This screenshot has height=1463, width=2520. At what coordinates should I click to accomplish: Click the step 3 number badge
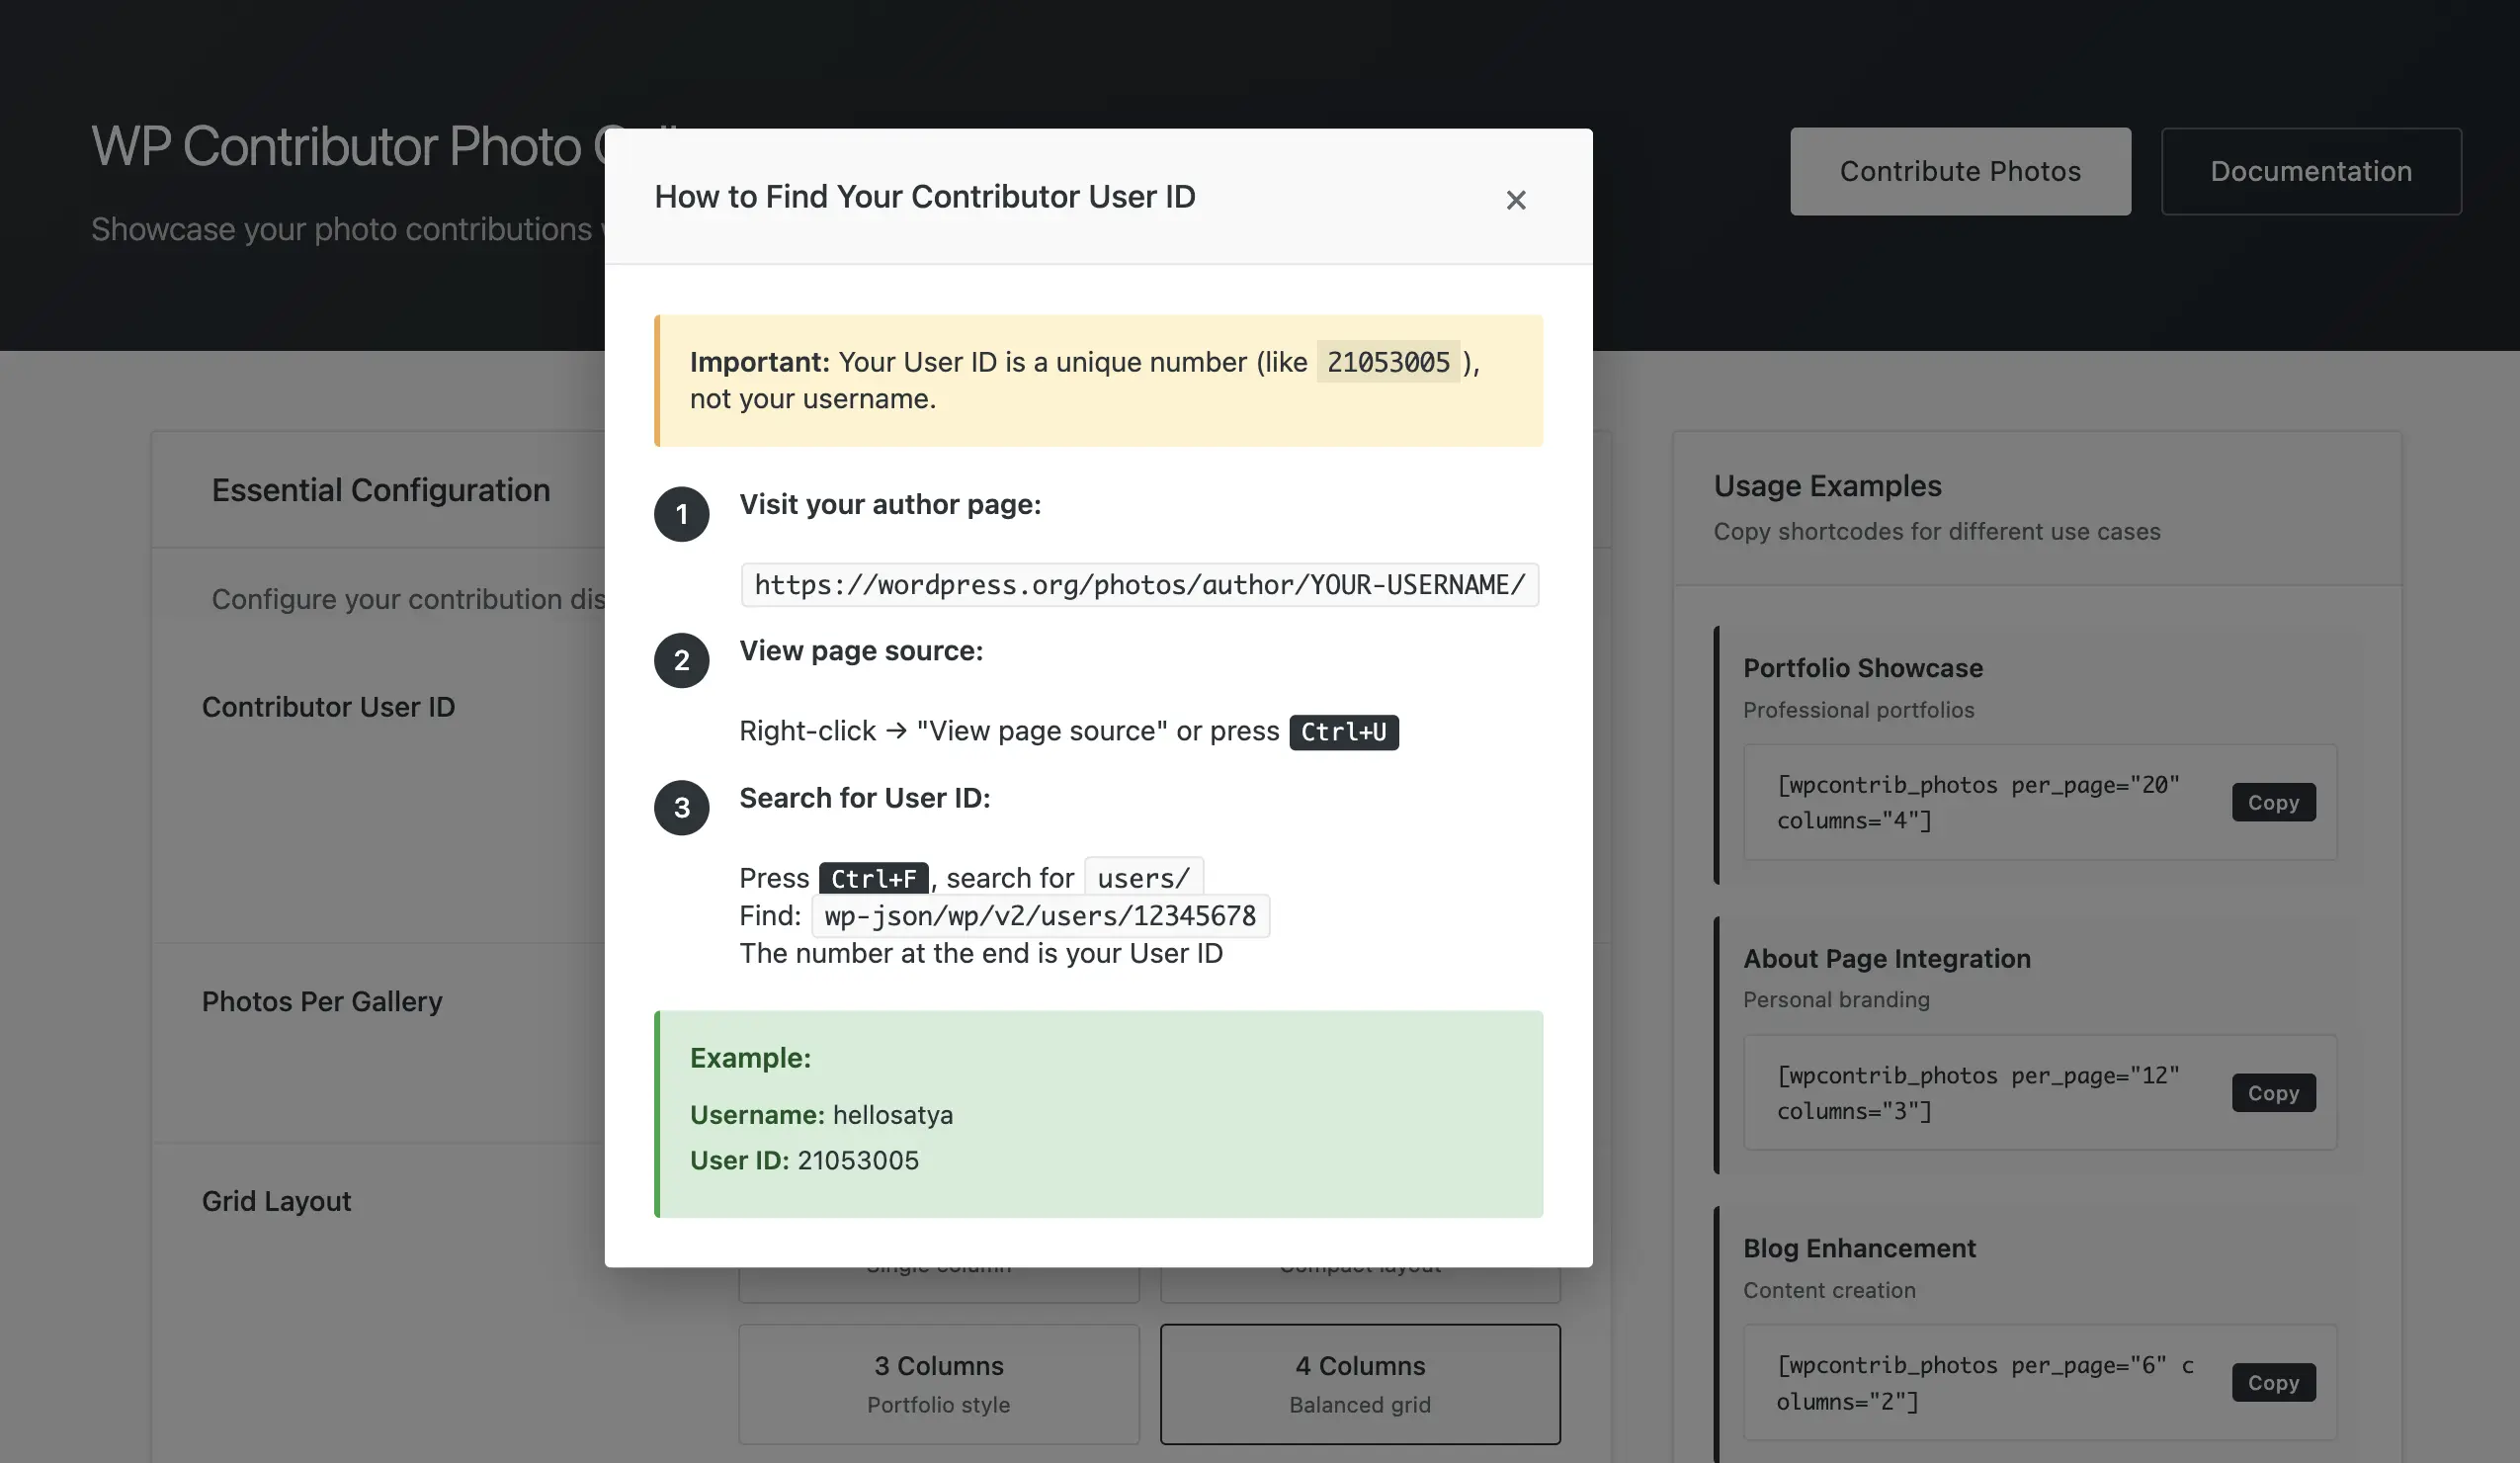[x=681, y=807]
